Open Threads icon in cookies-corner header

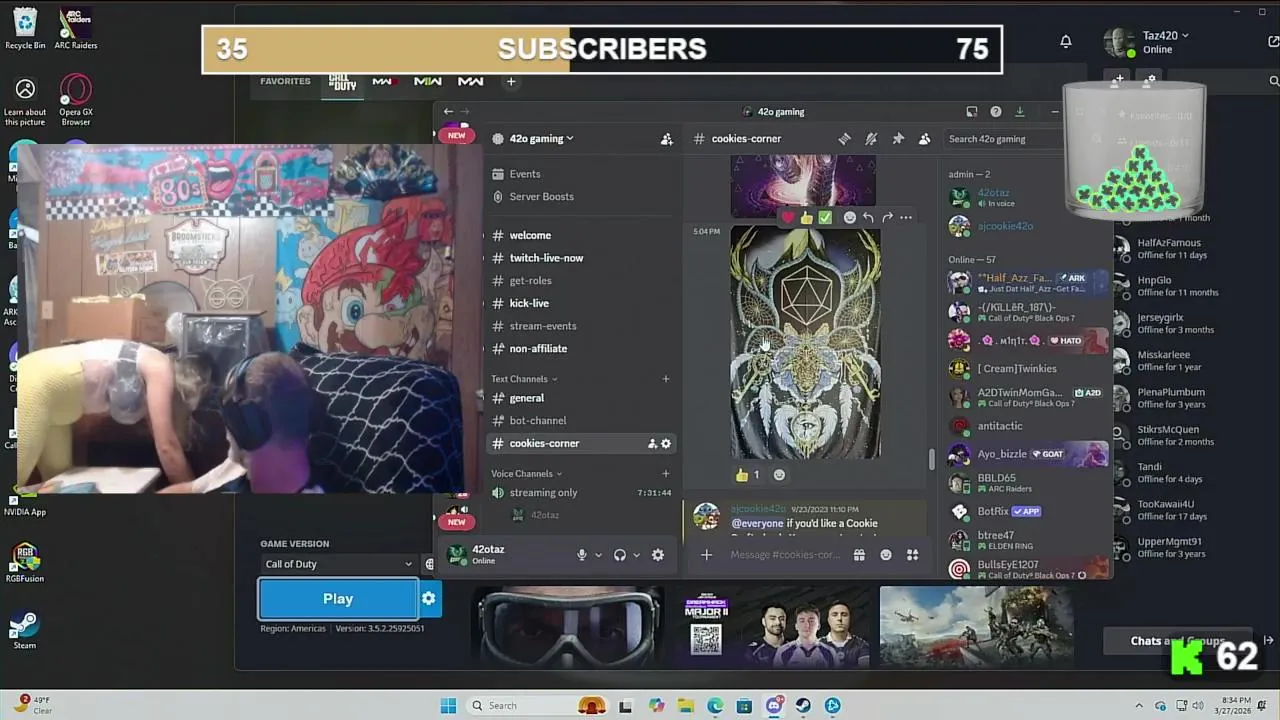click(844, 139)
